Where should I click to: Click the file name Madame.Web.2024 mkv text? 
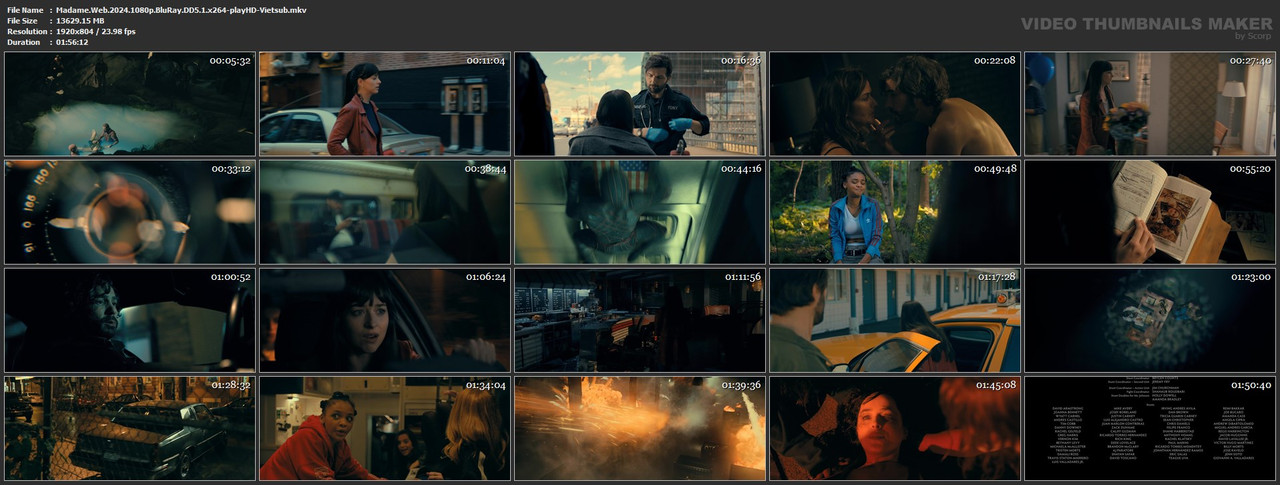coord(182,9)
